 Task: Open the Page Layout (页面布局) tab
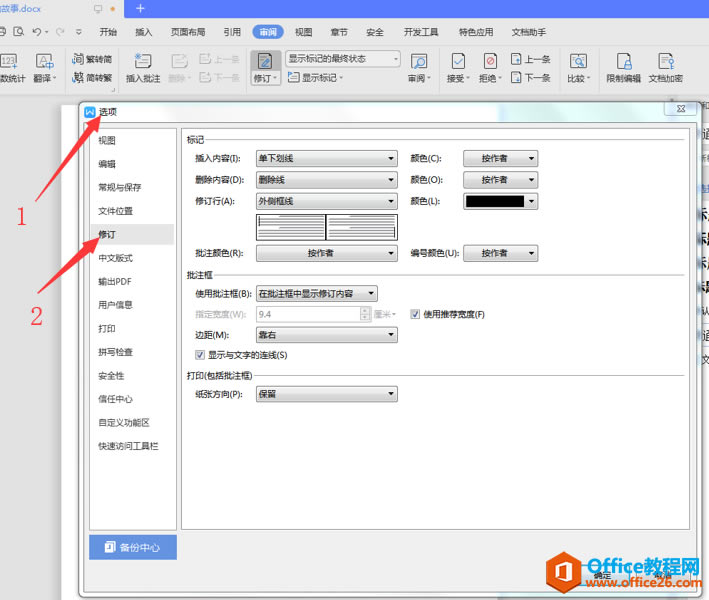pos(188,32)
